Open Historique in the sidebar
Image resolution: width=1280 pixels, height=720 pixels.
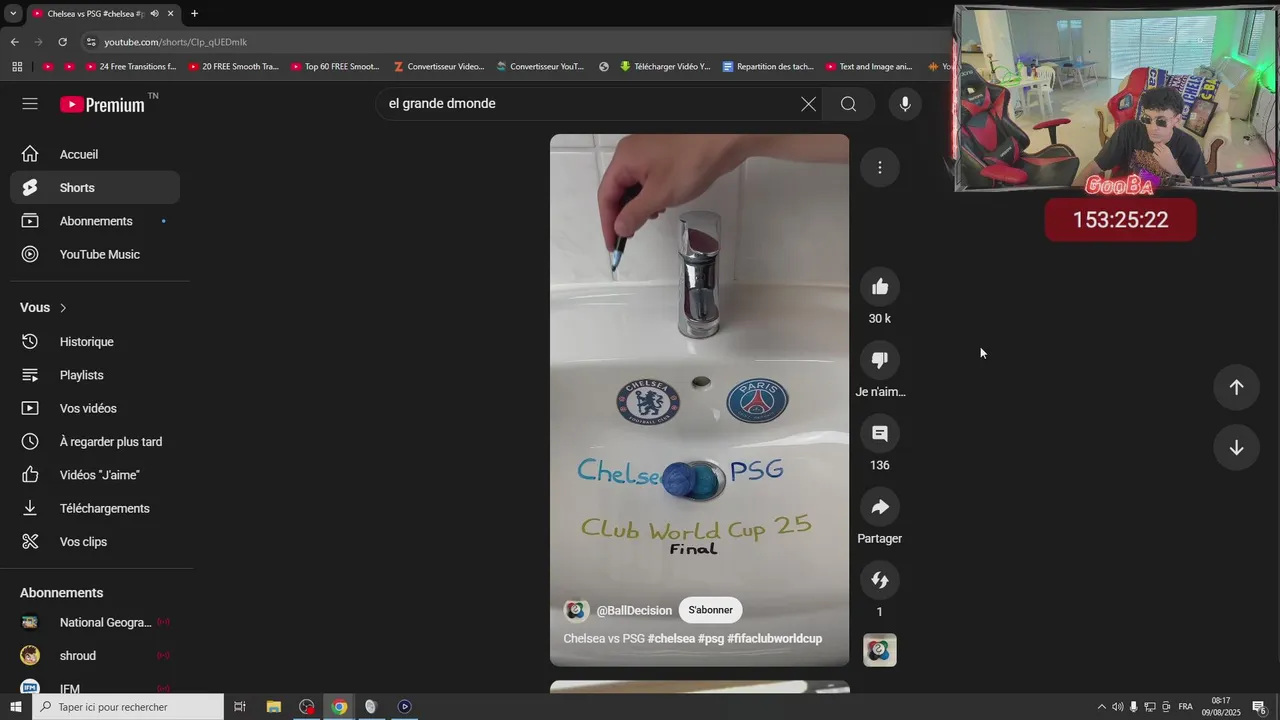[95, 342]
